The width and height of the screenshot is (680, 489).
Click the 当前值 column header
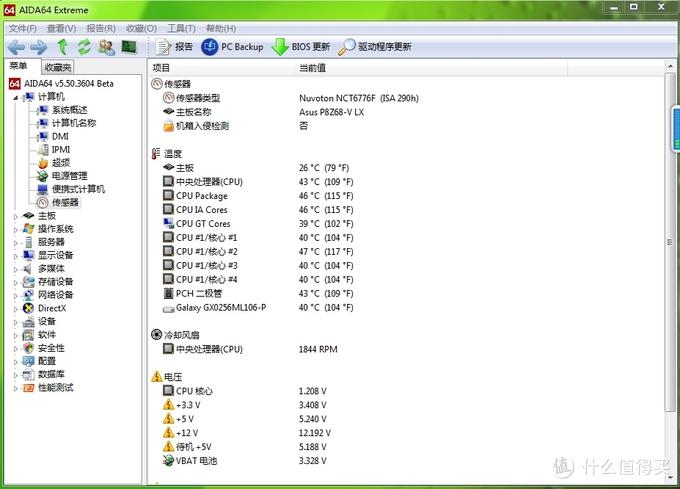point(431,68)
